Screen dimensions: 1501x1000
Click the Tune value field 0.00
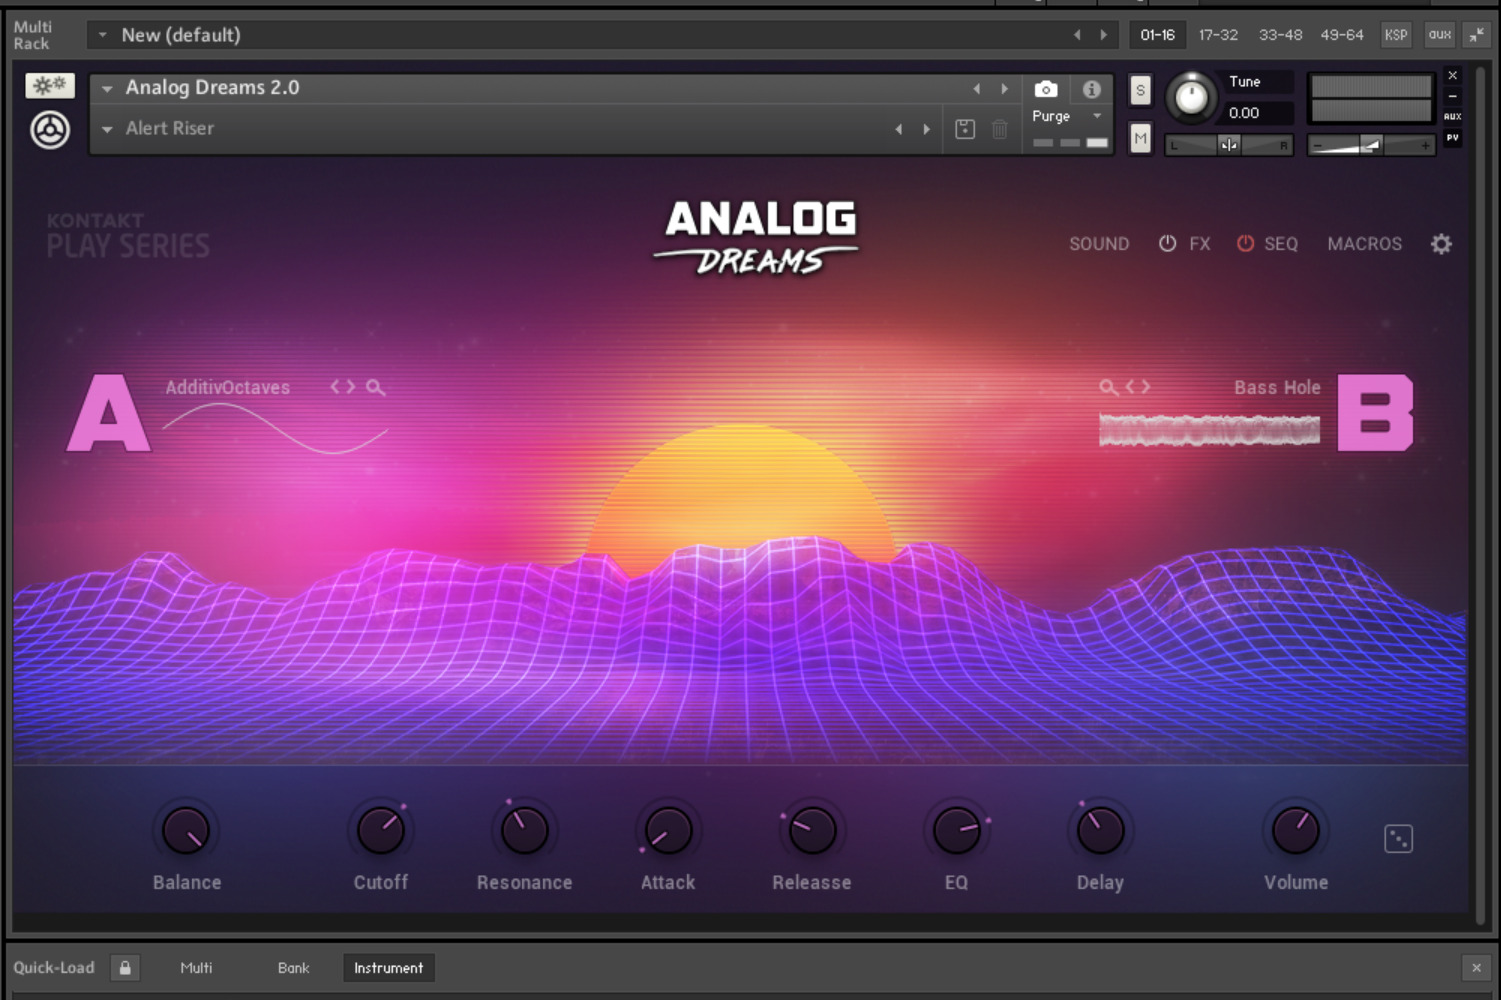point(1258,113)
